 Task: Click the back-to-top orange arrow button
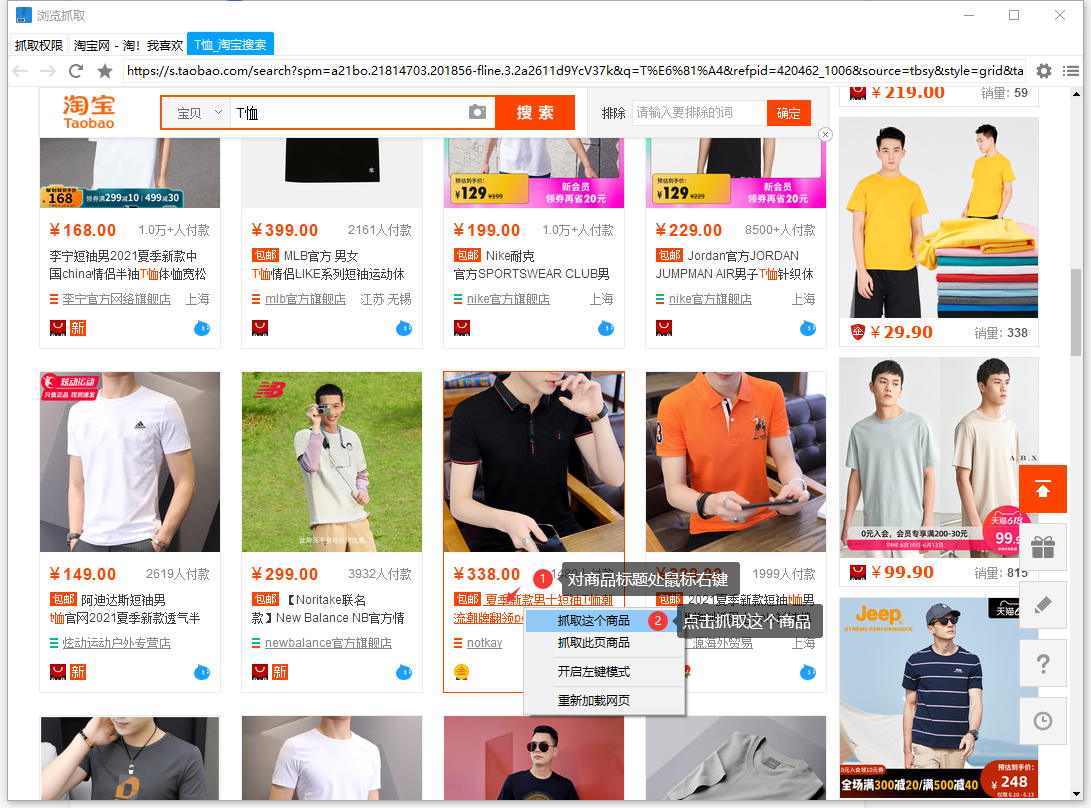pos(1043,490)
